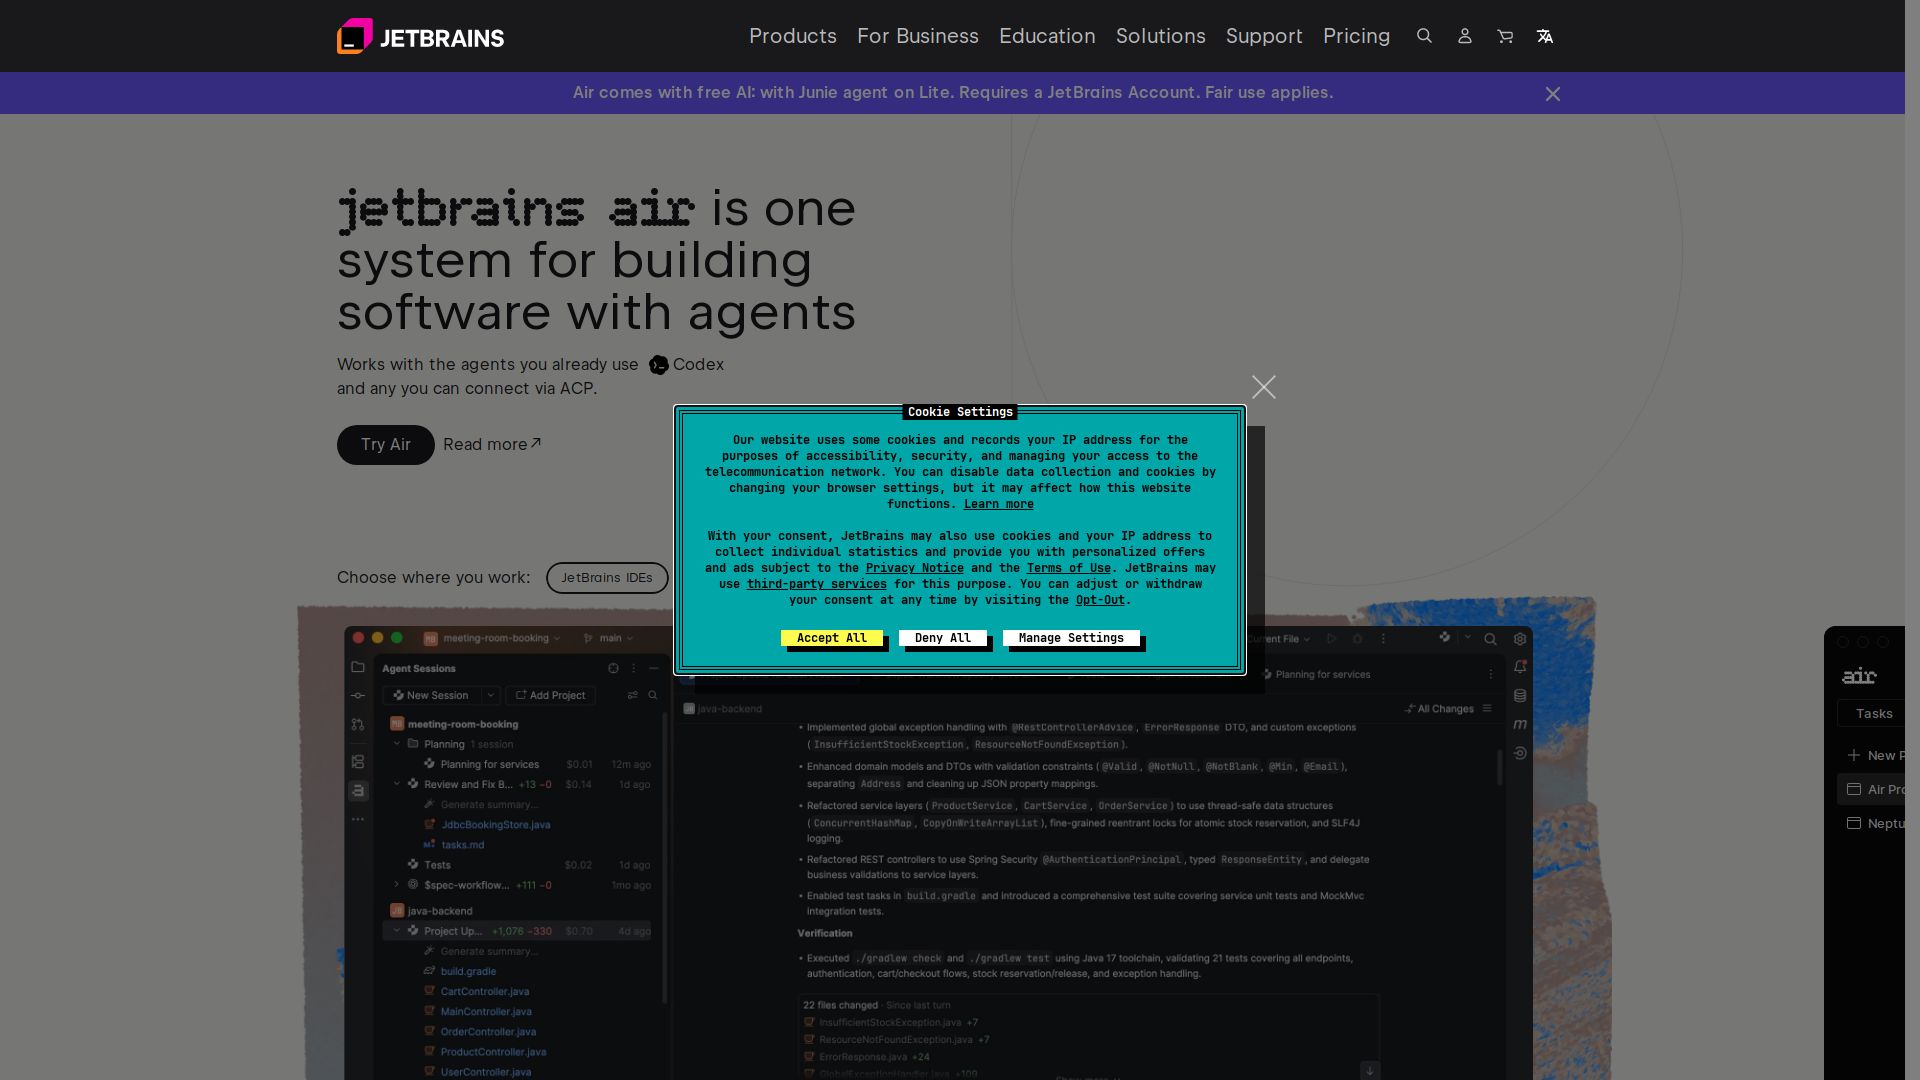Expand the $spec-workflow session node

click(397, 885)
